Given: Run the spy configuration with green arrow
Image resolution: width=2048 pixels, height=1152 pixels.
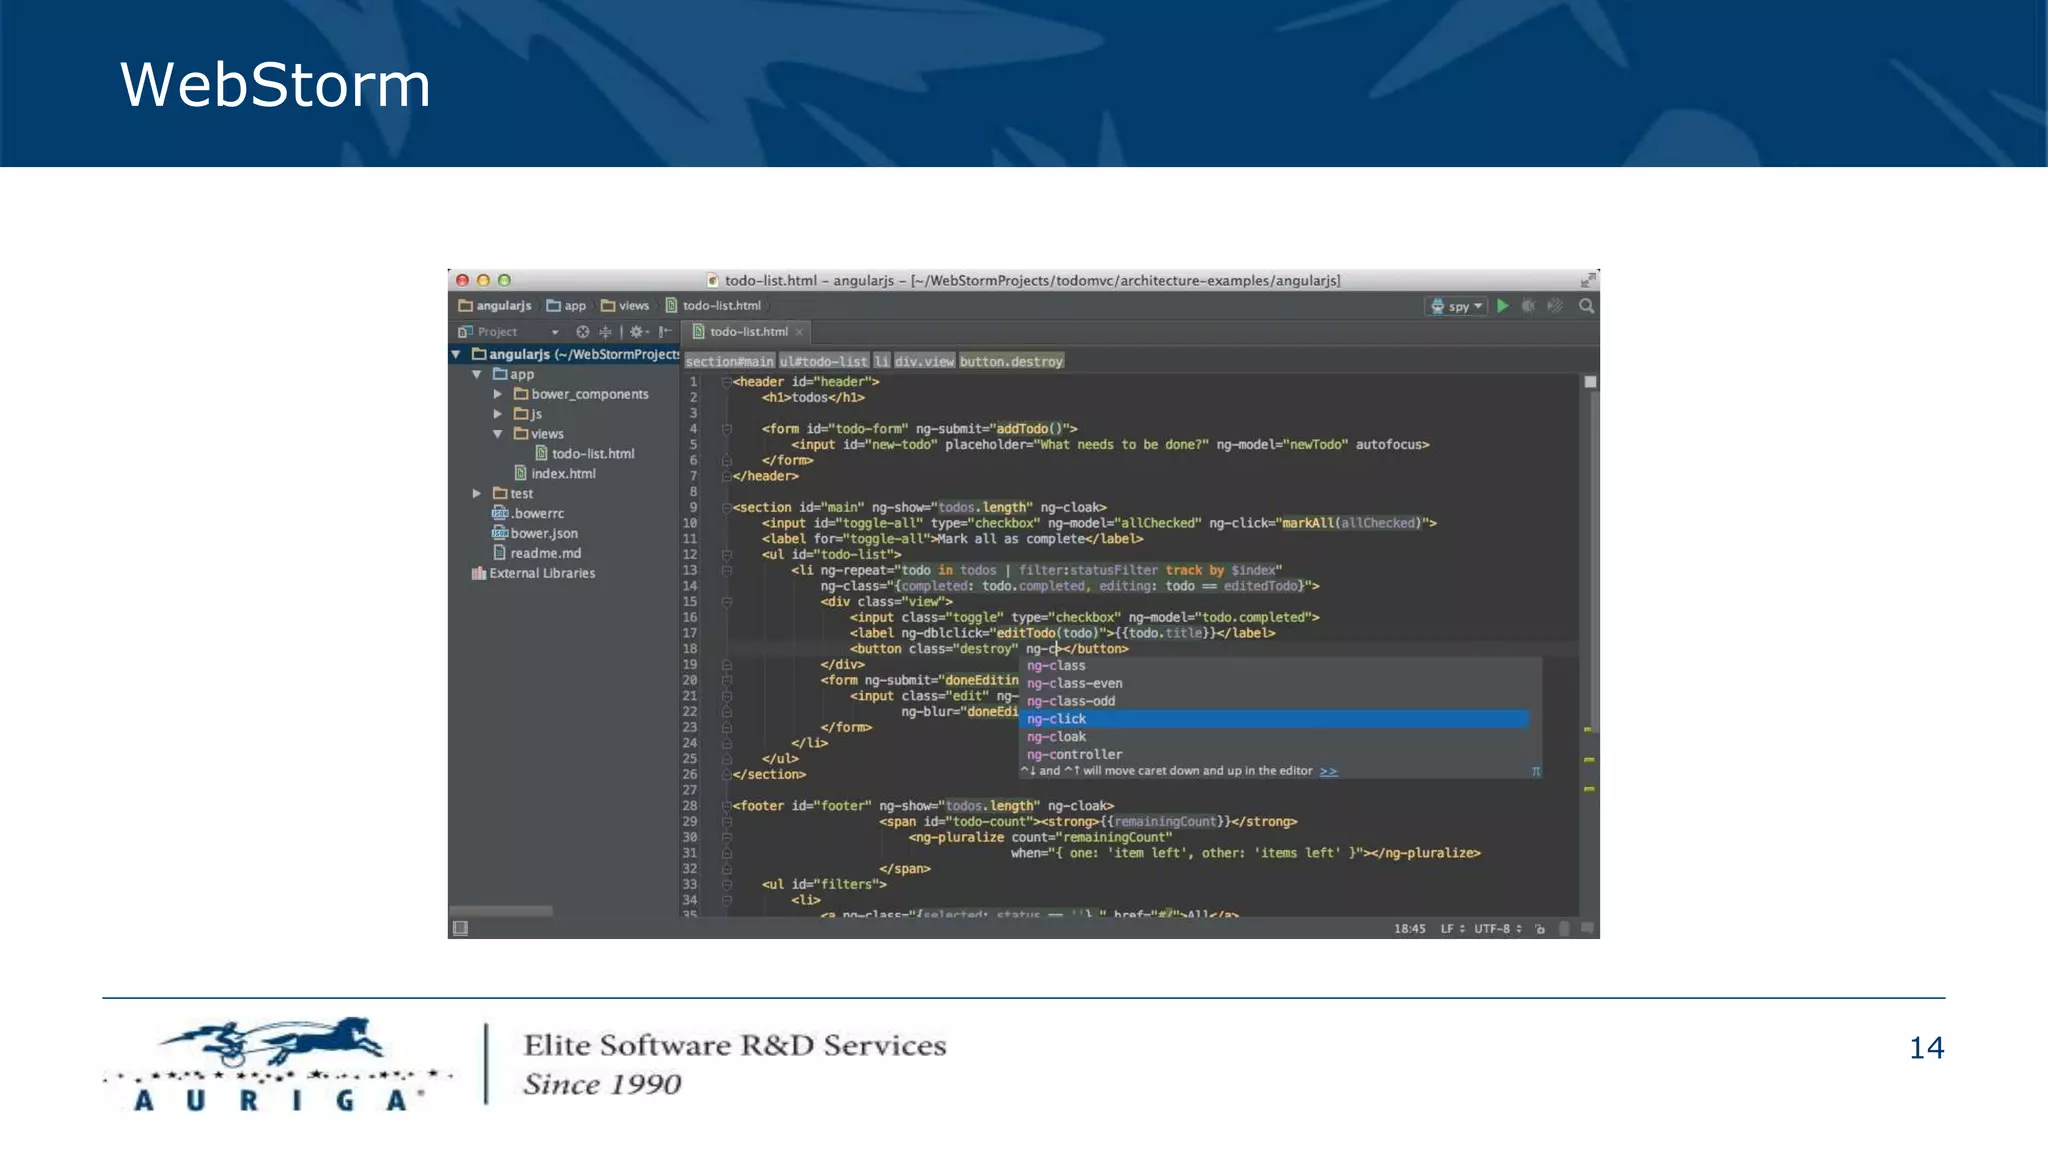Looking at the screenshot, I should point(1502,306).
